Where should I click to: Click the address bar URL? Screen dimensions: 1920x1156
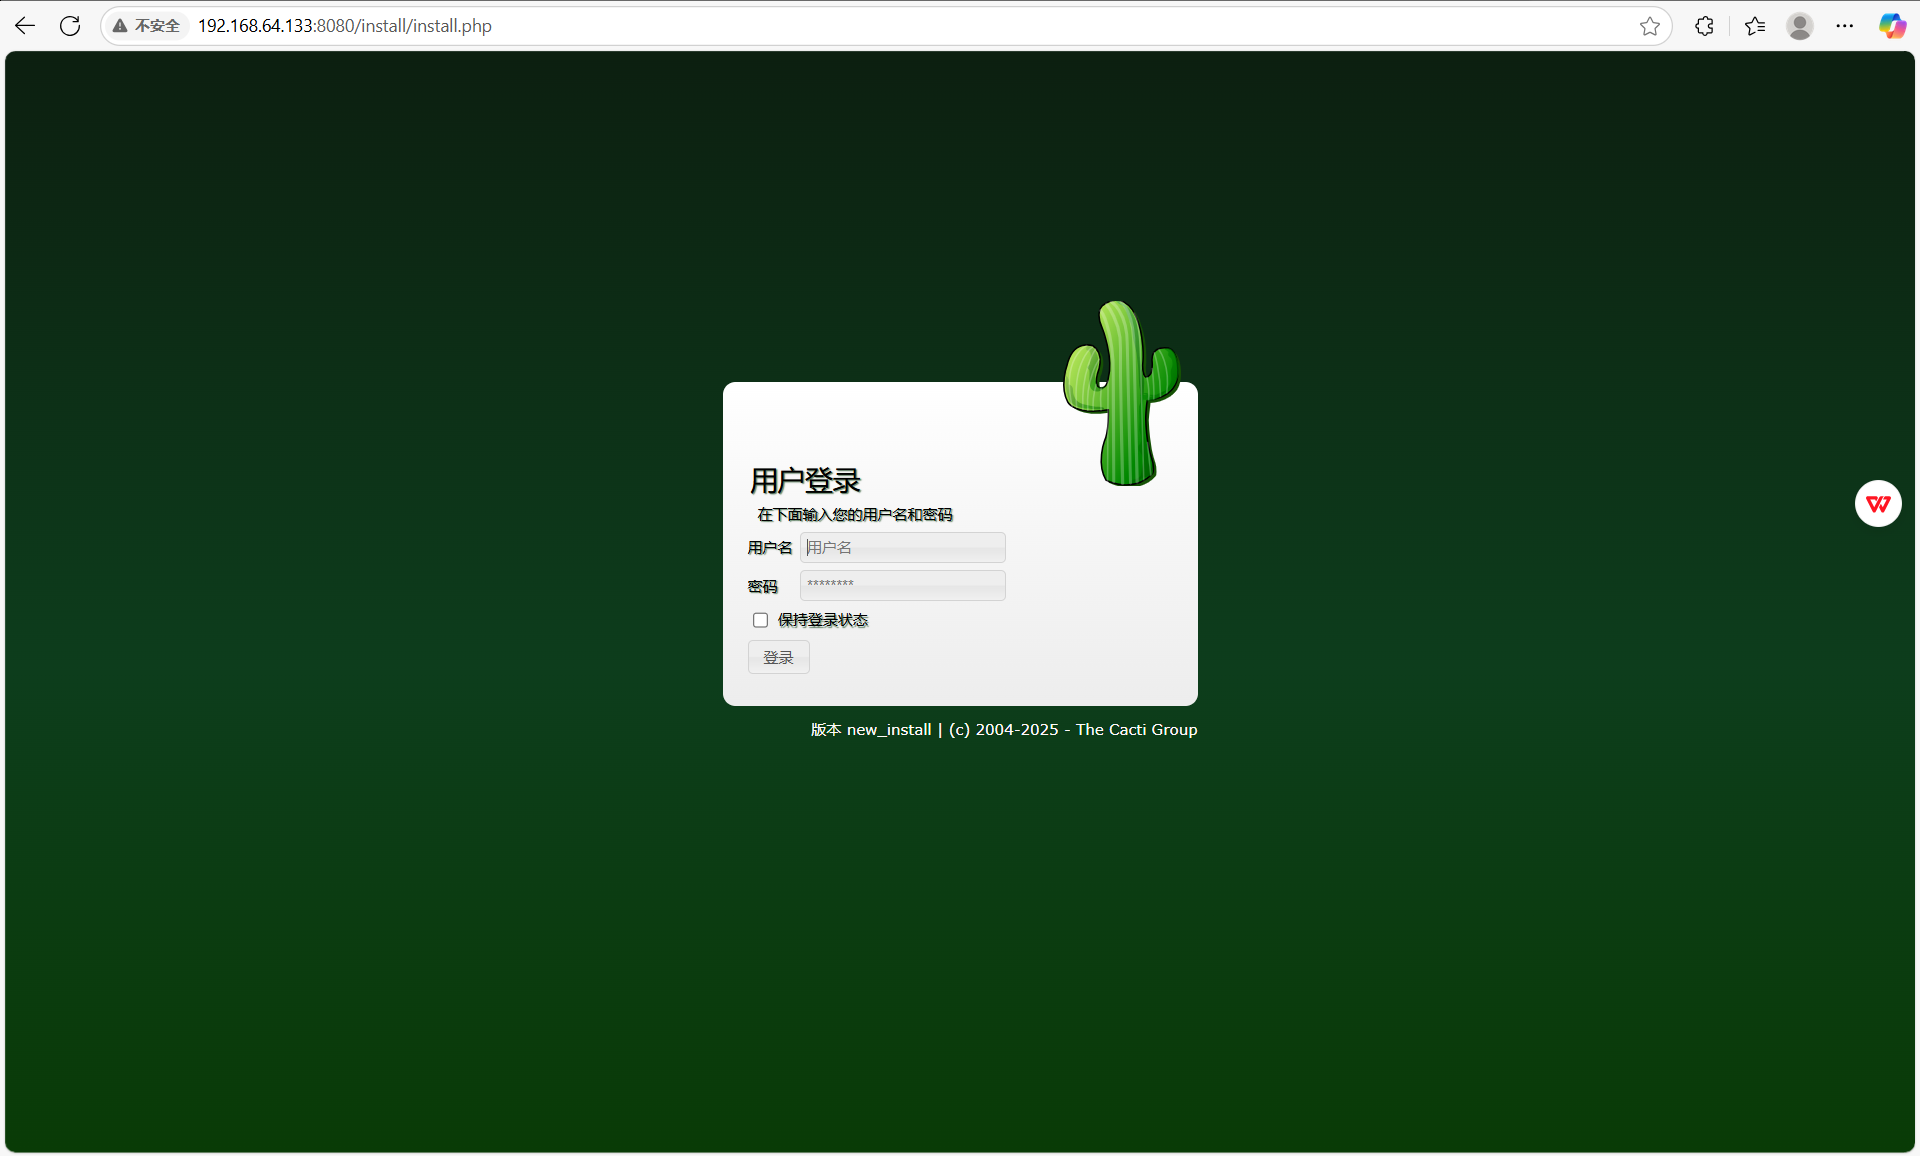click(345, 26)
